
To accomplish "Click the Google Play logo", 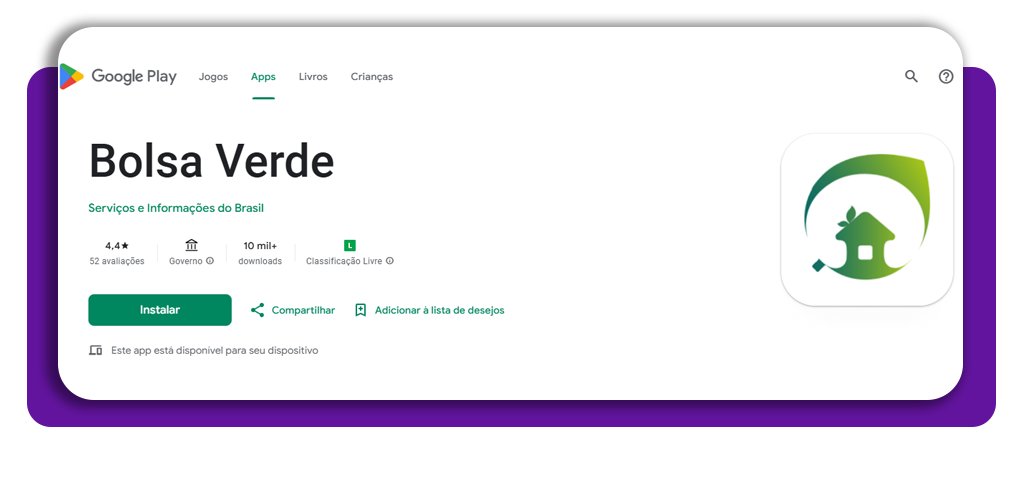I will [117, 77].
